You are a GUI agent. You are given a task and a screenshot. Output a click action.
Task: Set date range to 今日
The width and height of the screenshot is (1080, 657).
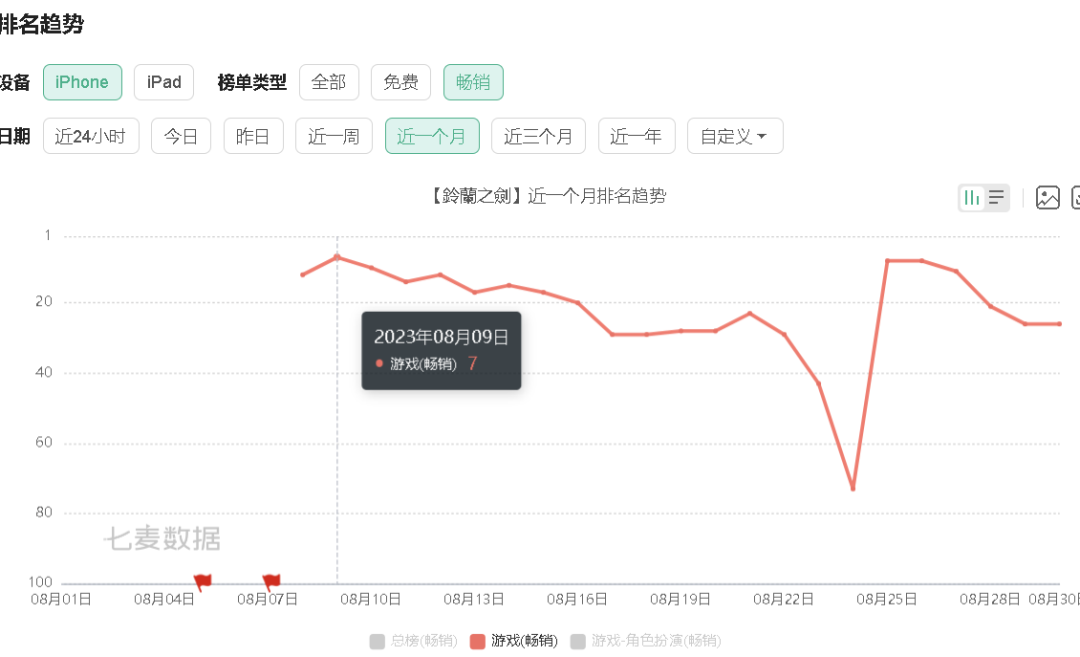[x=181, y=136]
